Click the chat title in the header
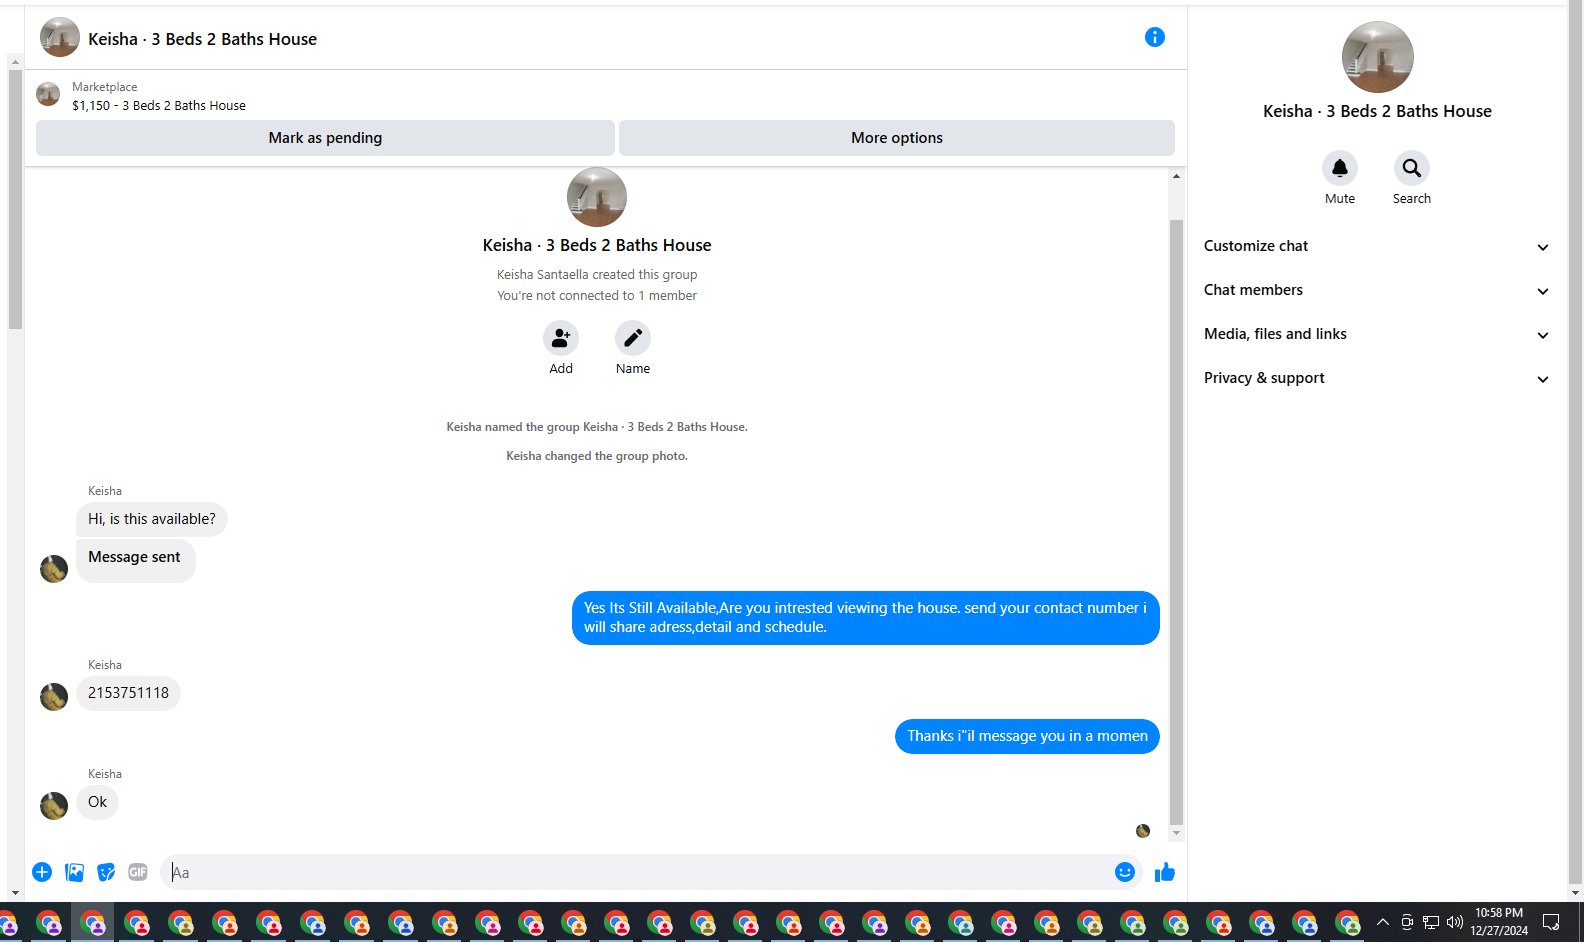The image size is (1584, 942). (202, 39)
